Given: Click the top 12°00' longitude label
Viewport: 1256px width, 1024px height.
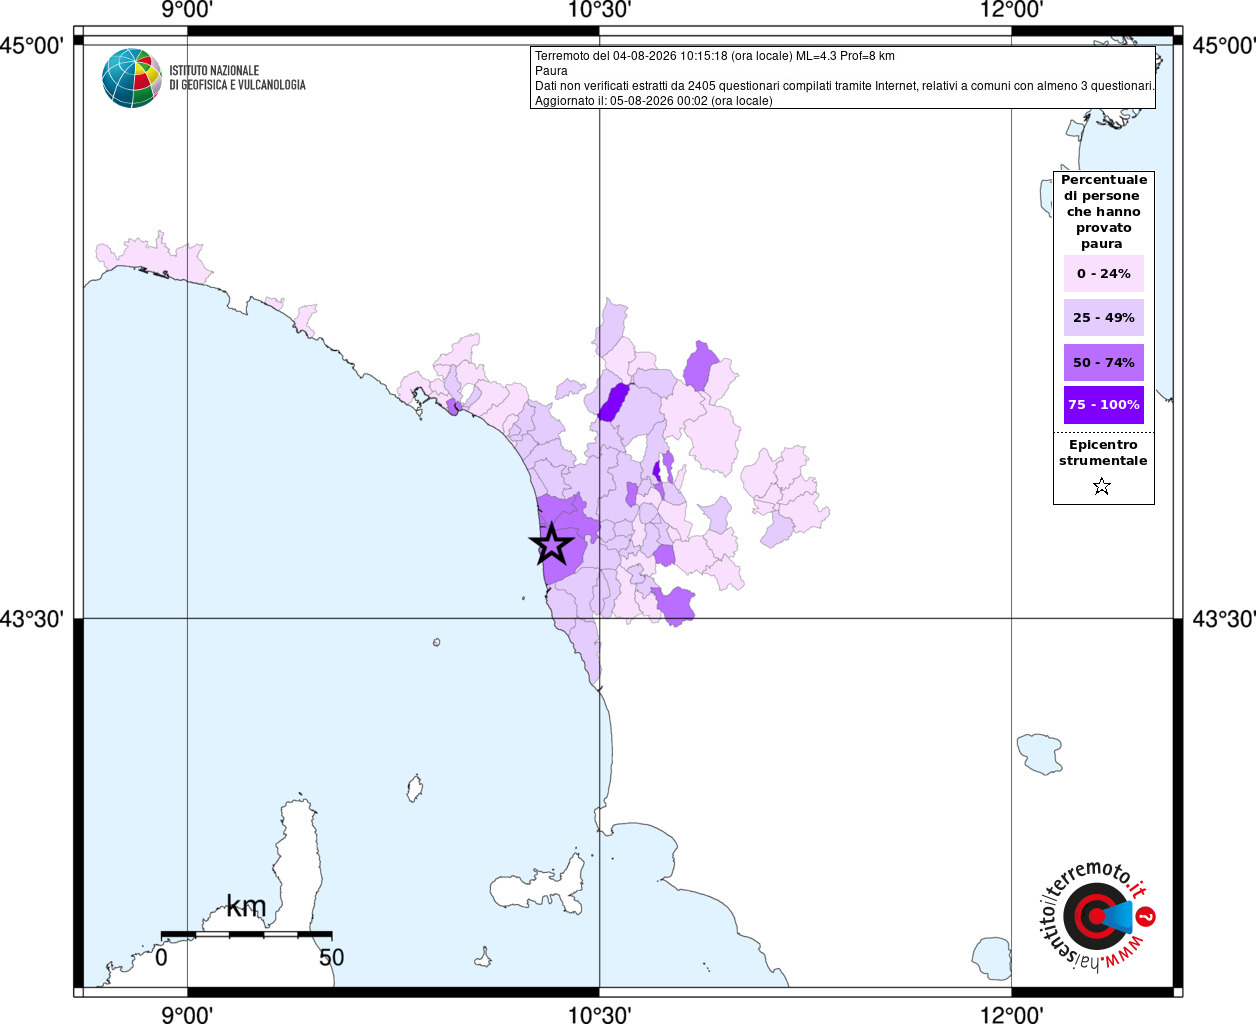Looking at the screenshot, I should click(x=1012, y=10).
